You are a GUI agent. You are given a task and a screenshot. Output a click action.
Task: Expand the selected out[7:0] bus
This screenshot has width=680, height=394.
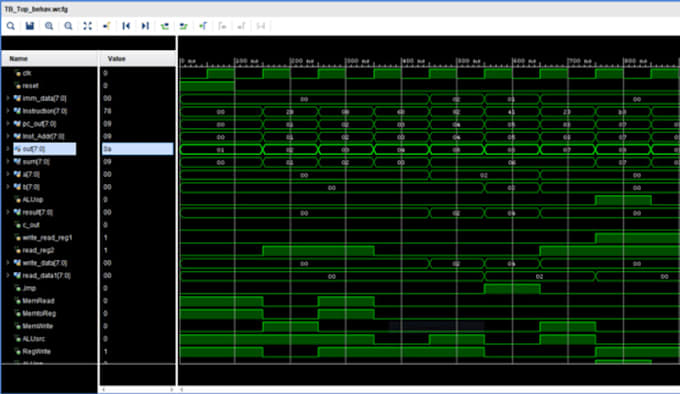(x=7, y=149)
